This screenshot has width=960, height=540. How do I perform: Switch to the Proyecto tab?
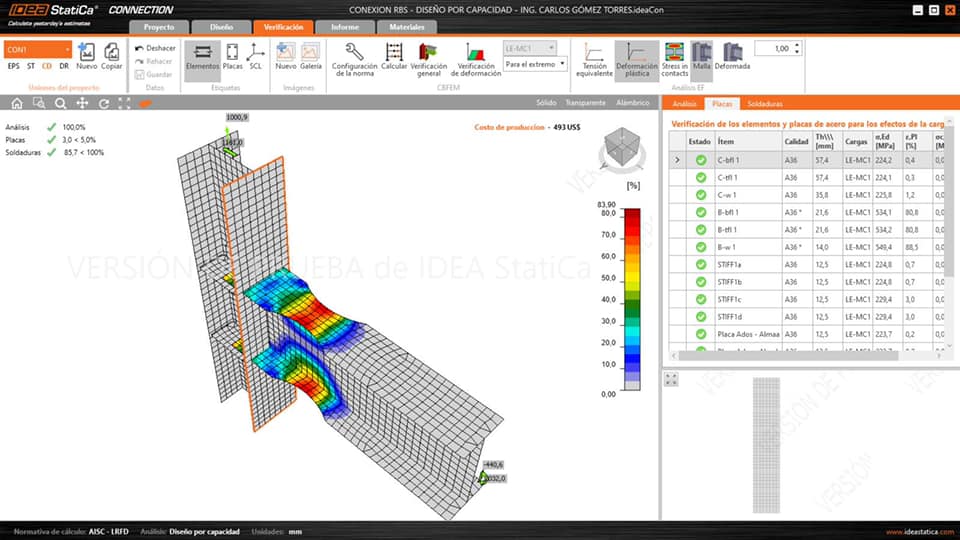click(159, 27)
